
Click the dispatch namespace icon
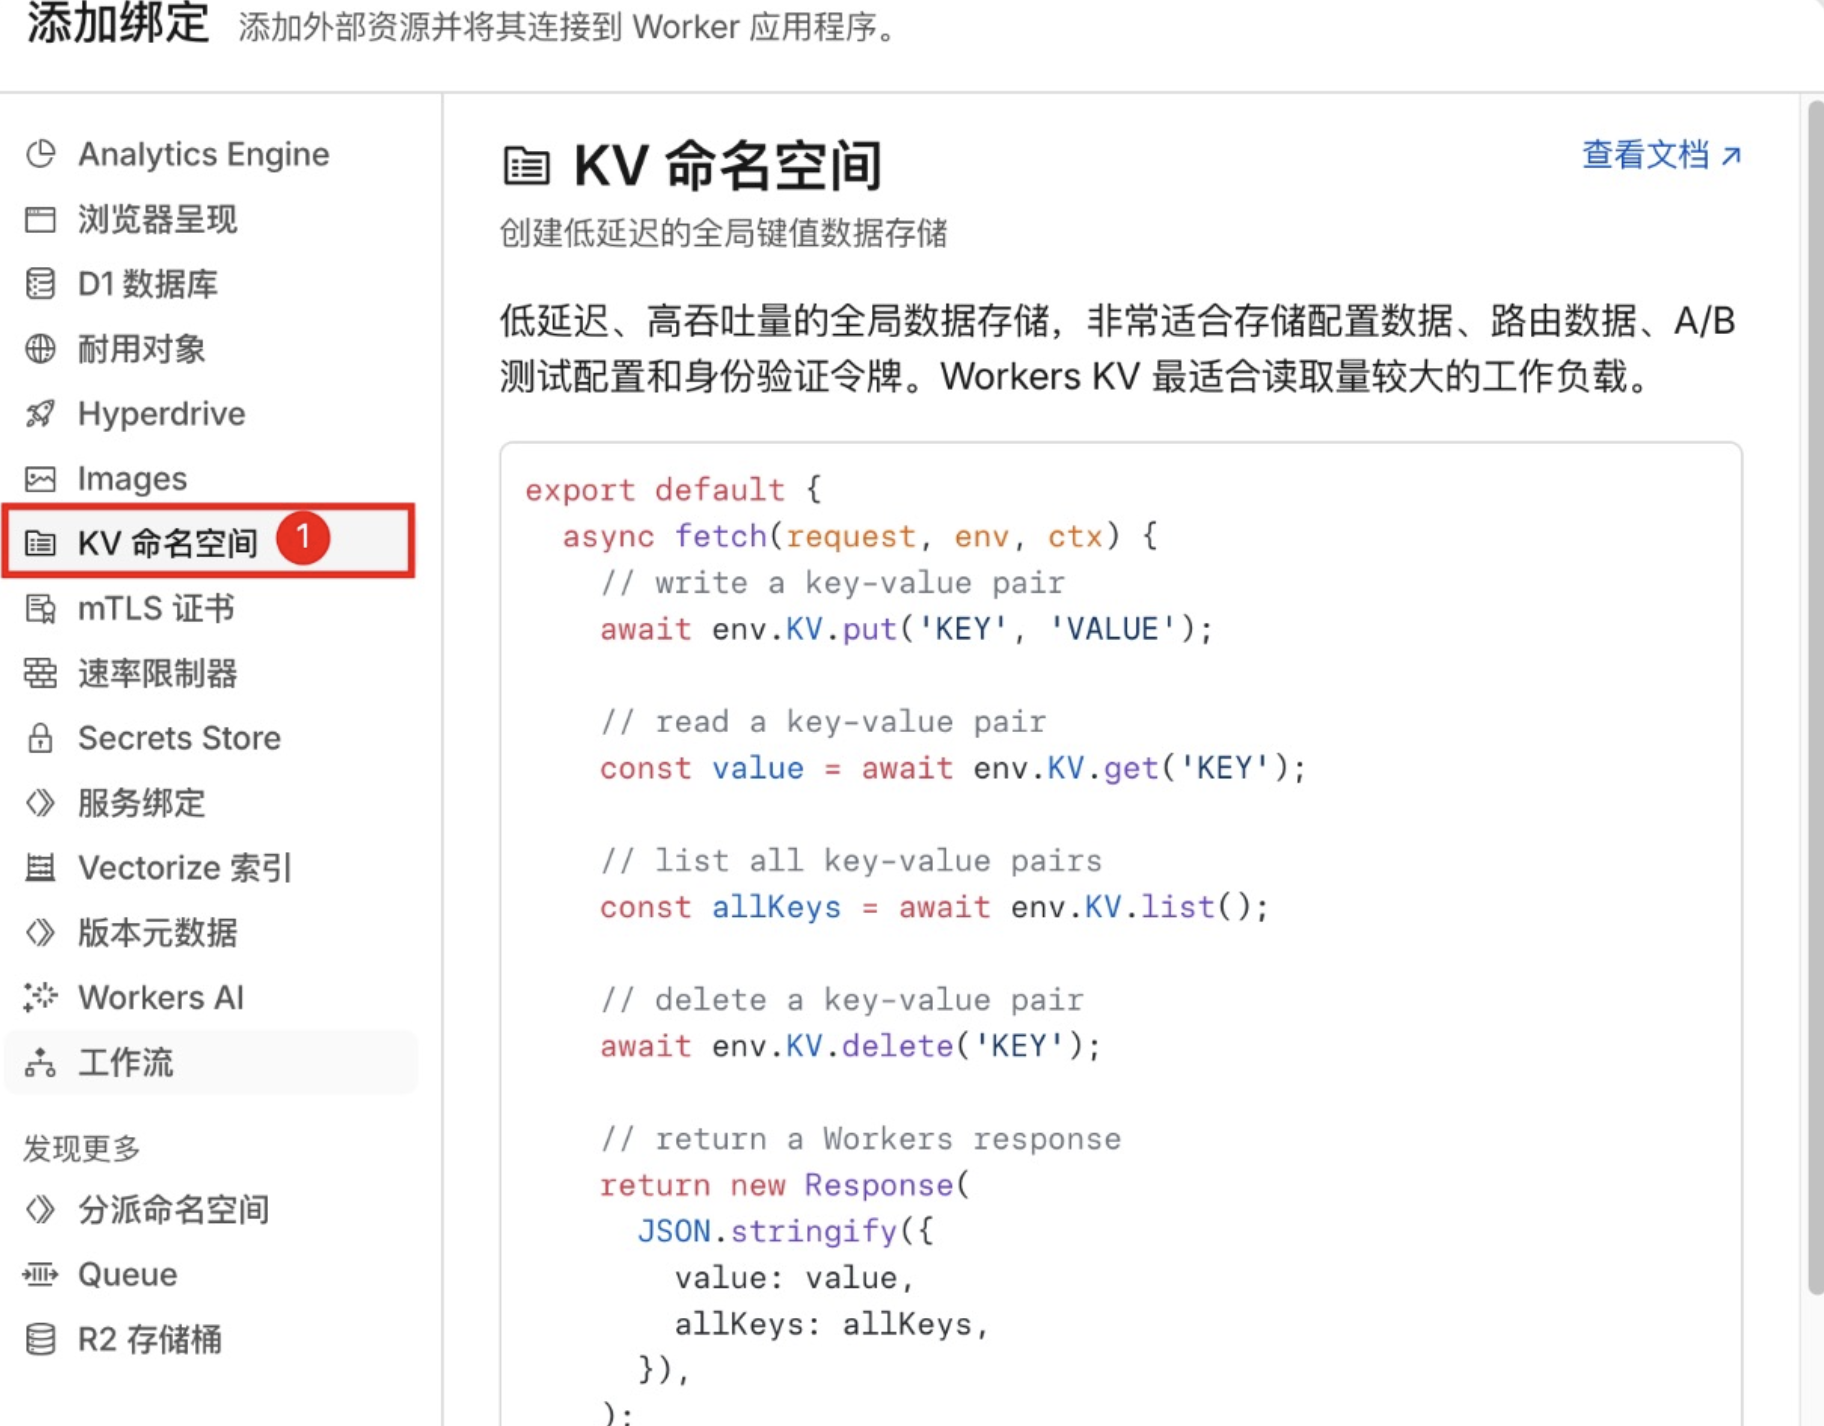pyautogui.click(x=41, y=1209)
